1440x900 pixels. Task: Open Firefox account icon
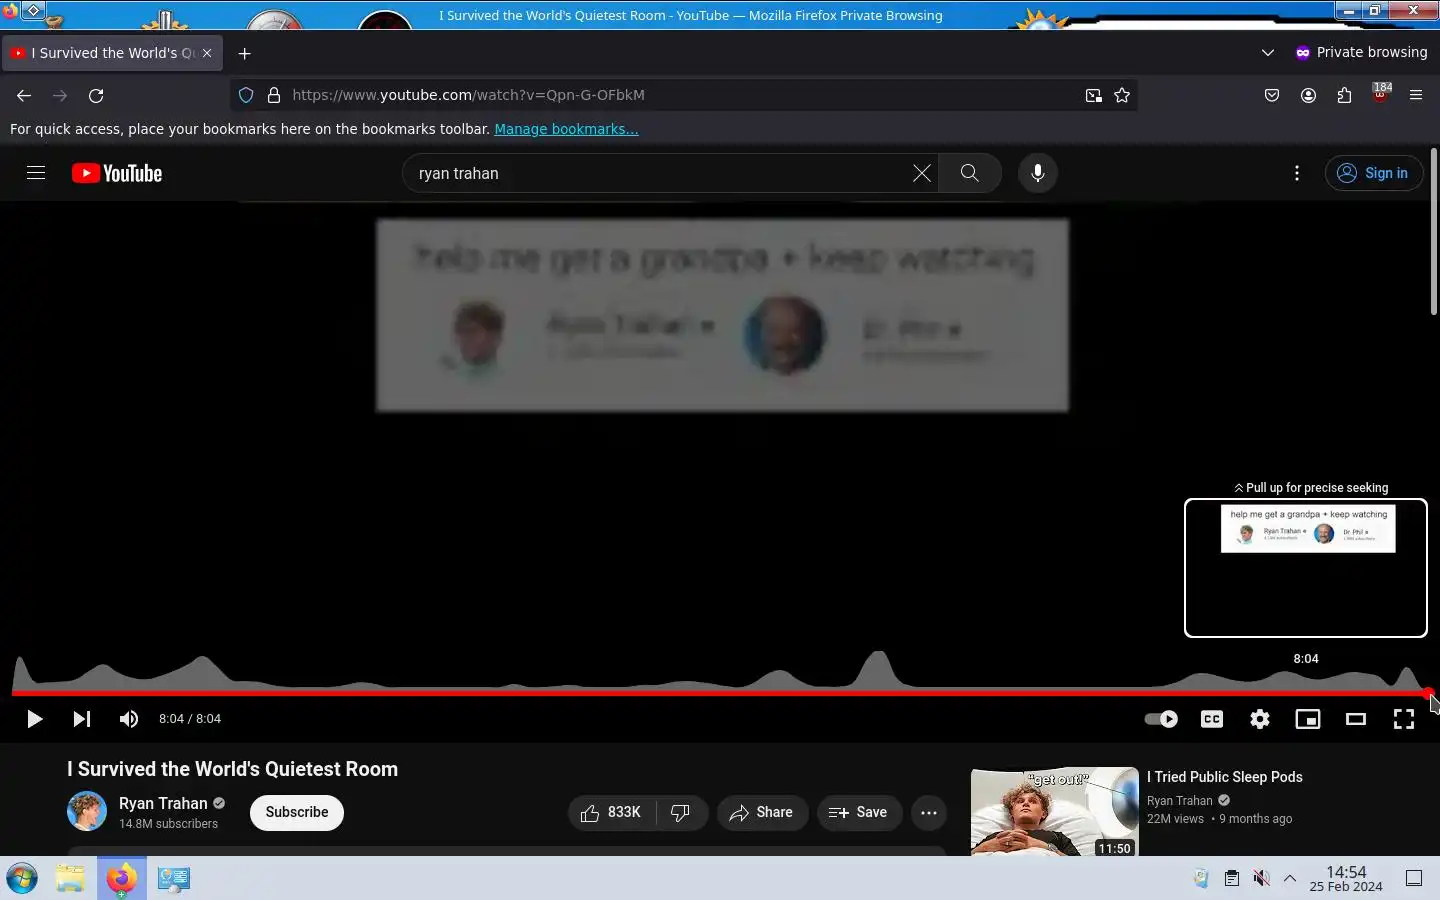pyautogui.click(x=1308, y=95)
